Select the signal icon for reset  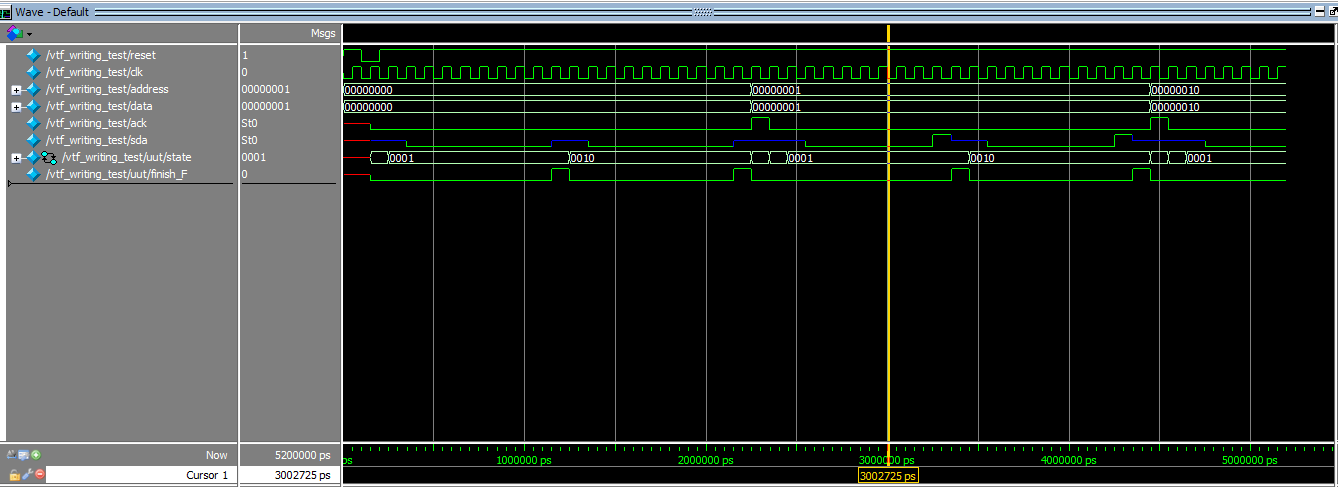coord(33,55)
